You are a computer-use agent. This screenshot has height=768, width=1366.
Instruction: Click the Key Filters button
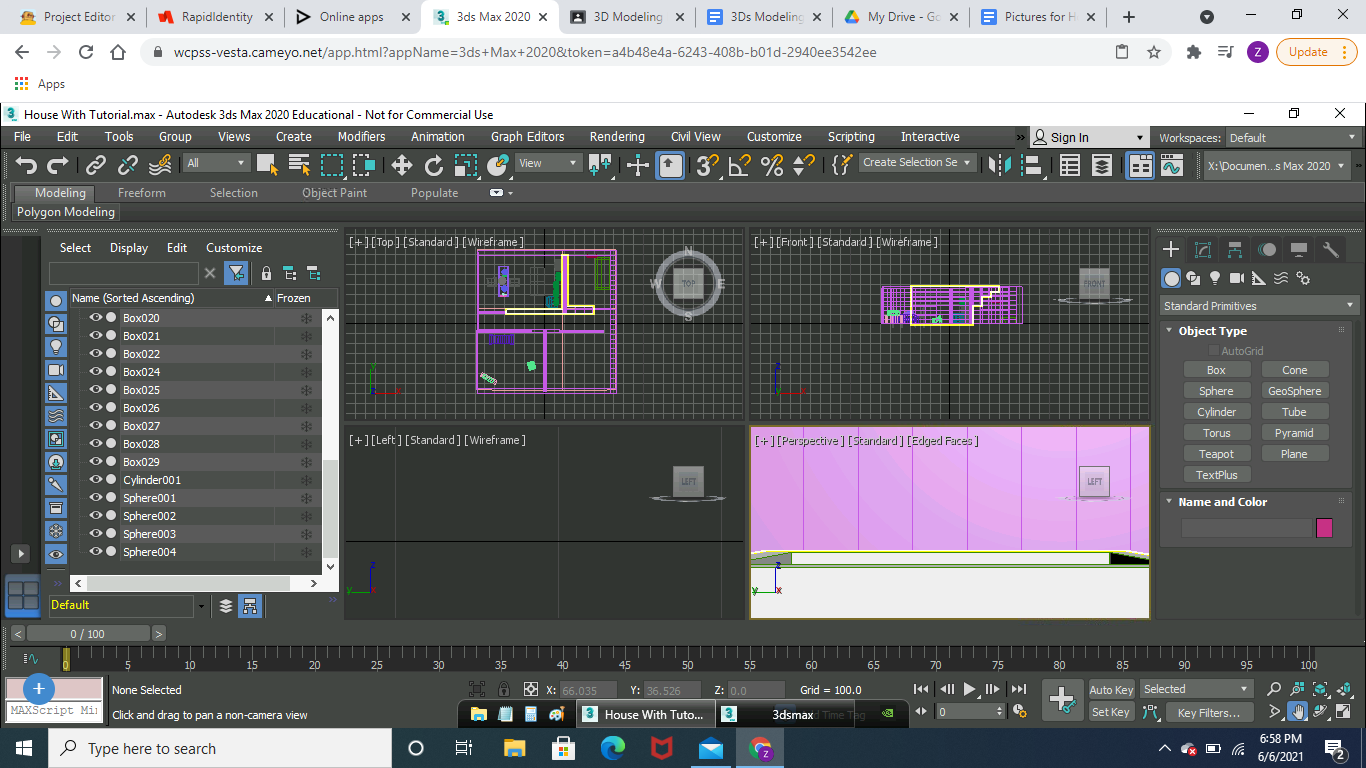pos(1208,713)
